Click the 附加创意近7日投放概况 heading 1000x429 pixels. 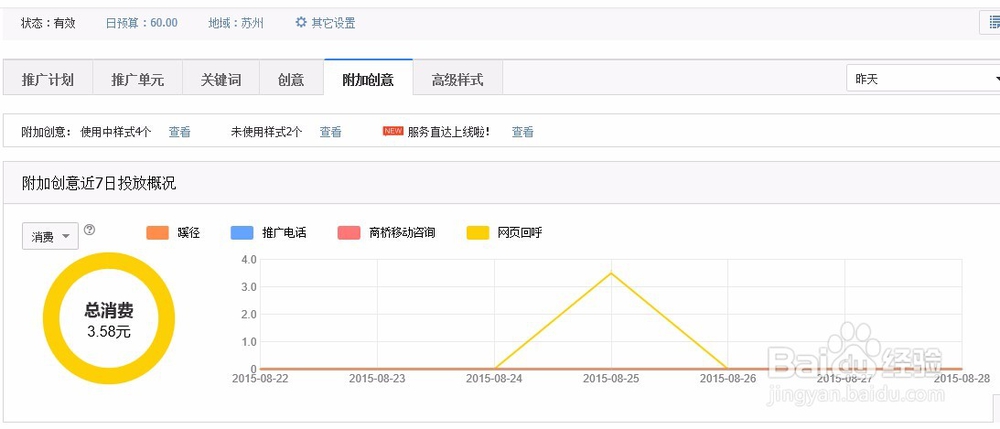point(99,184)
